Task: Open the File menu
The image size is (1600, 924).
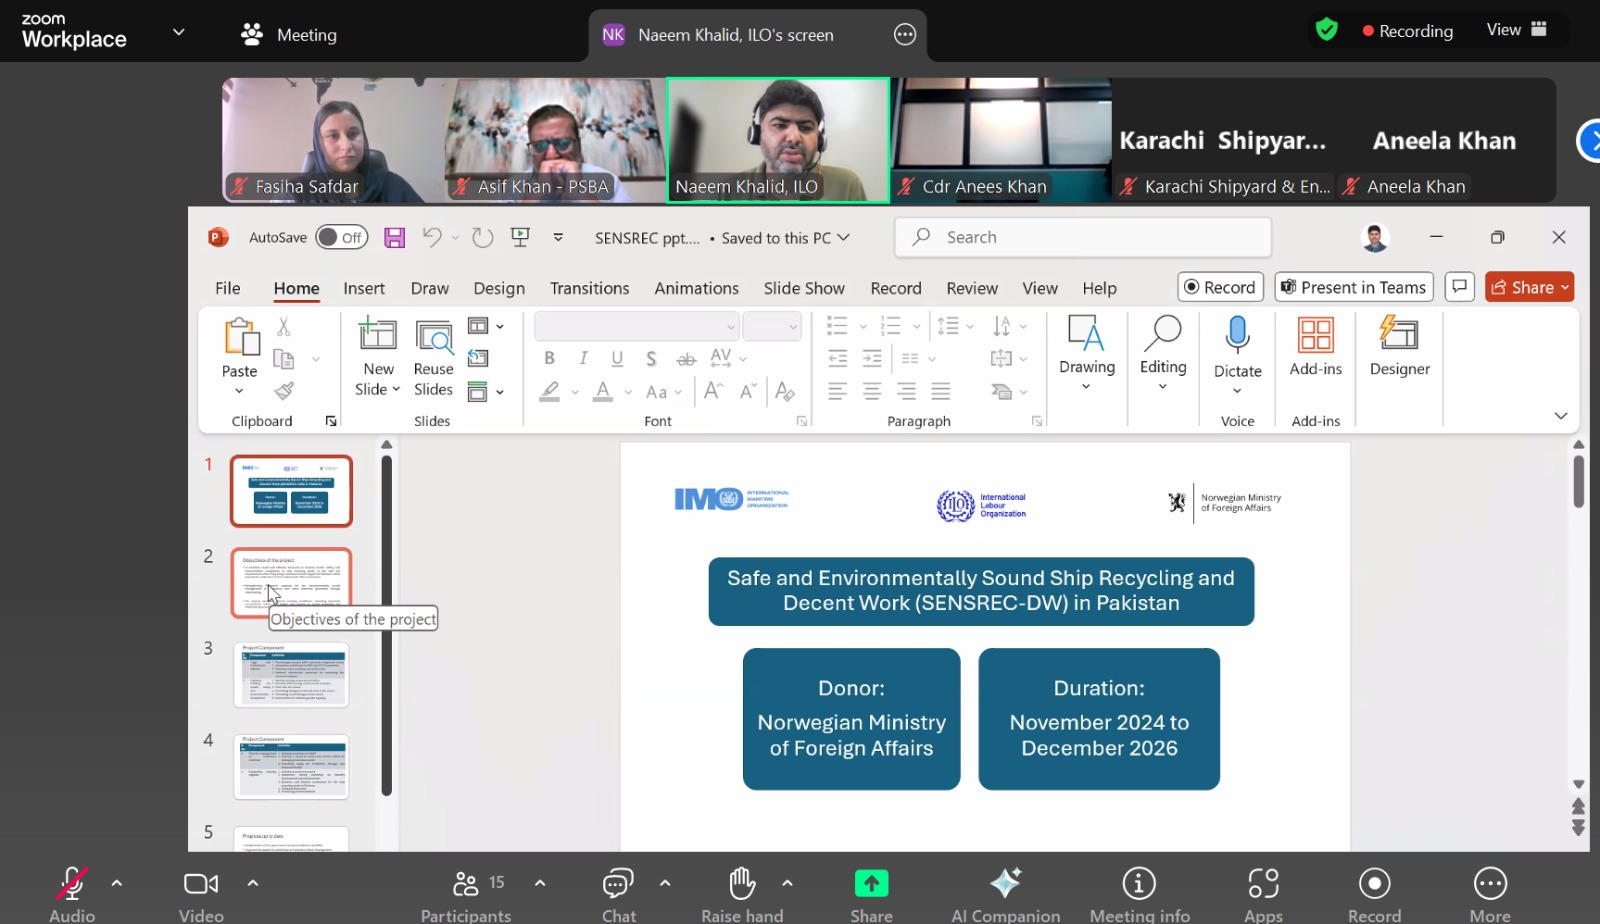Action: coord(228,288)
